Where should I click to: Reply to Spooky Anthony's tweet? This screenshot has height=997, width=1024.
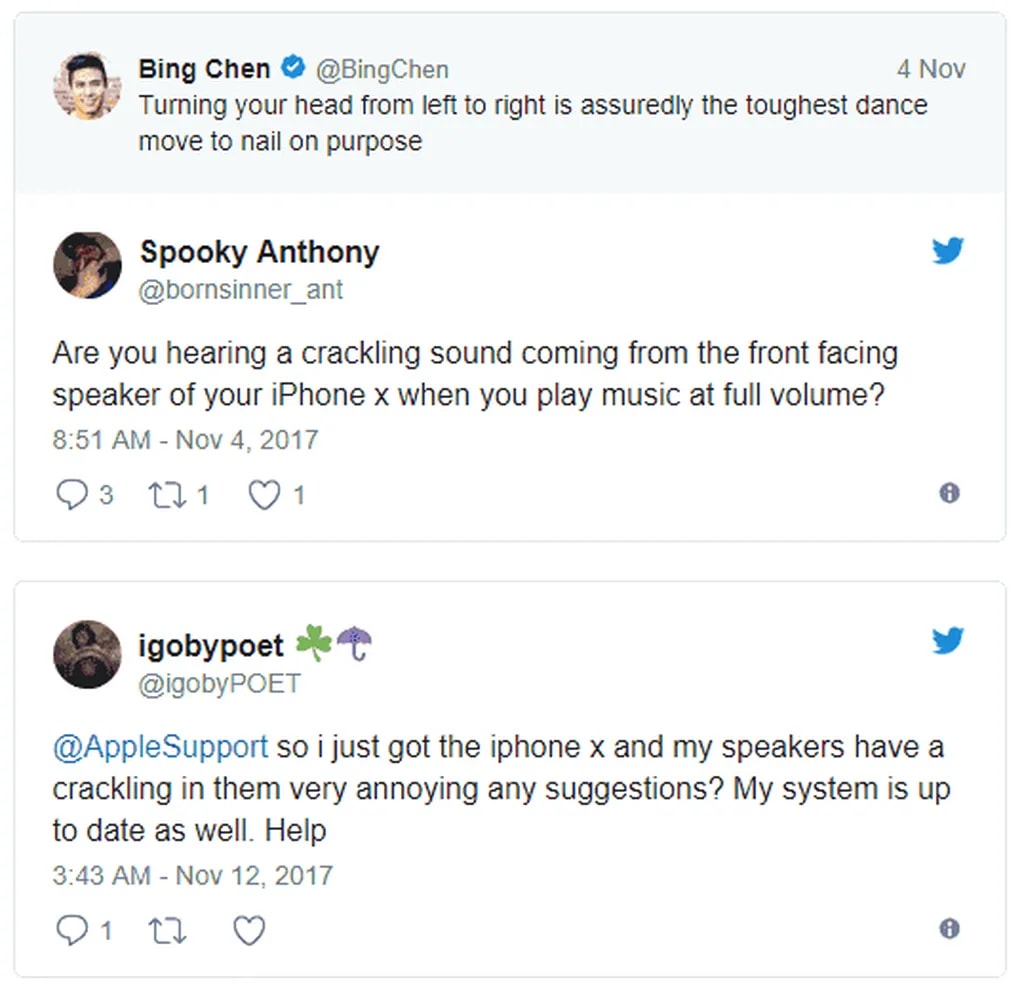click(x=71, y=494)
